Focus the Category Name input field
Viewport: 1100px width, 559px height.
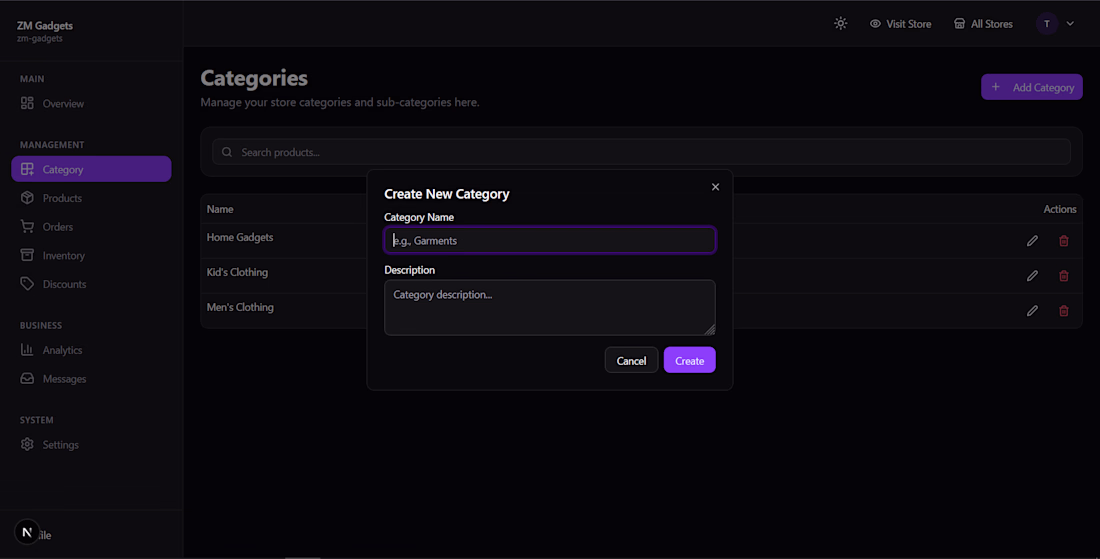coord(549,240)
